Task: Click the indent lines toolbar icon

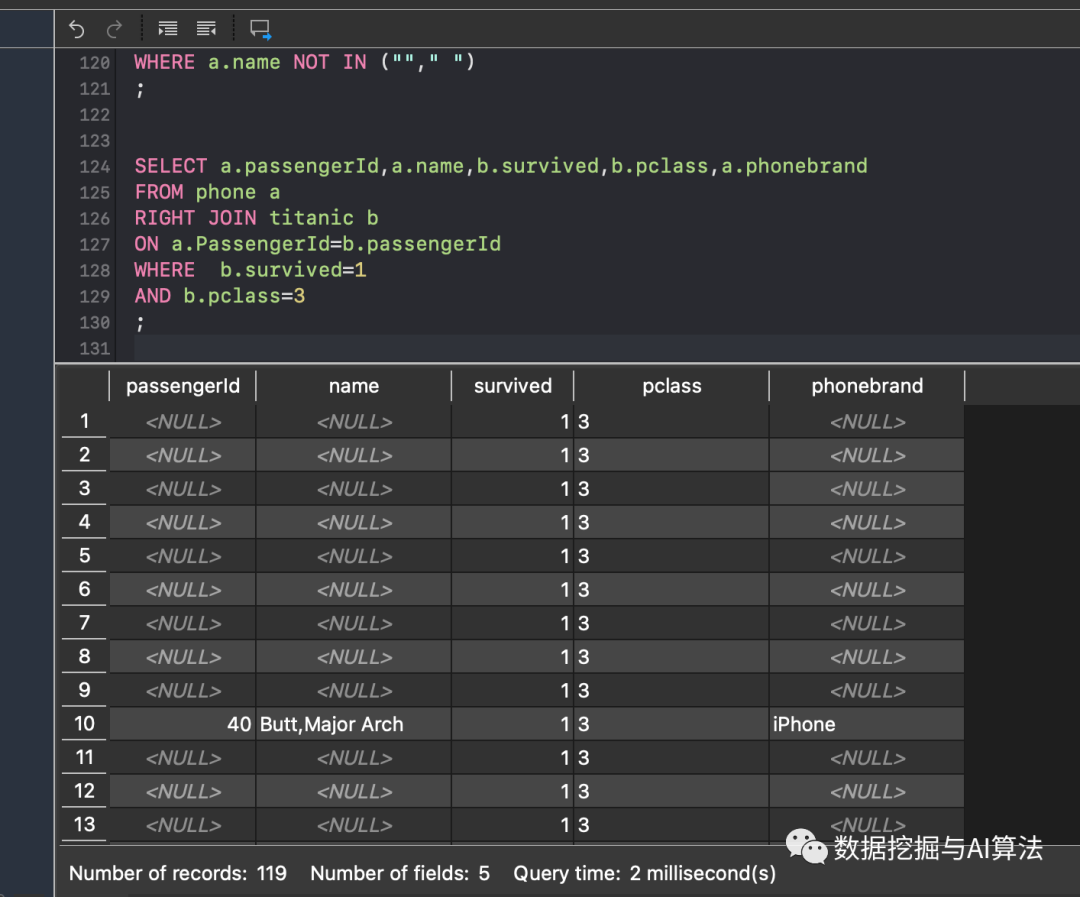Action: tap(167, 29)
